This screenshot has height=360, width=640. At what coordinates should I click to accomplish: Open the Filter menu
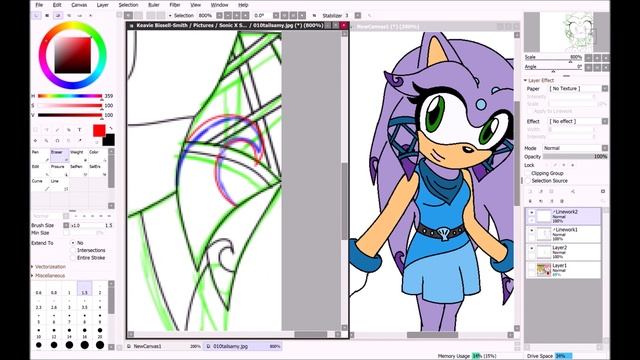[174, 5]
